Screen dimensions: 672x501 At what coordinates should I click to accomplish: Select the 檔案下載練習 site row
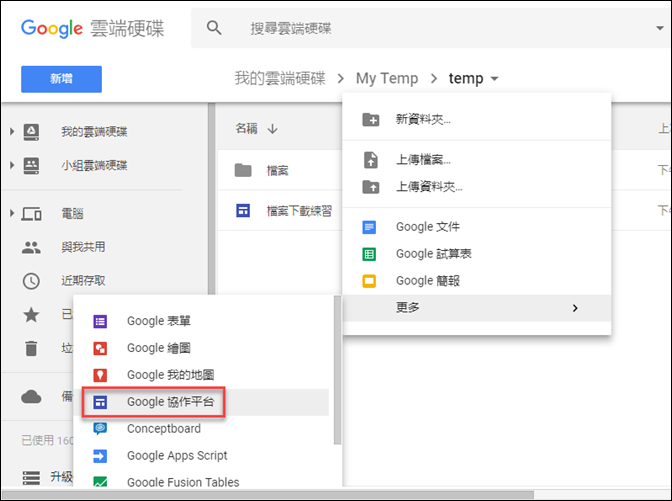pyautogui.click(x=279, y=210)
